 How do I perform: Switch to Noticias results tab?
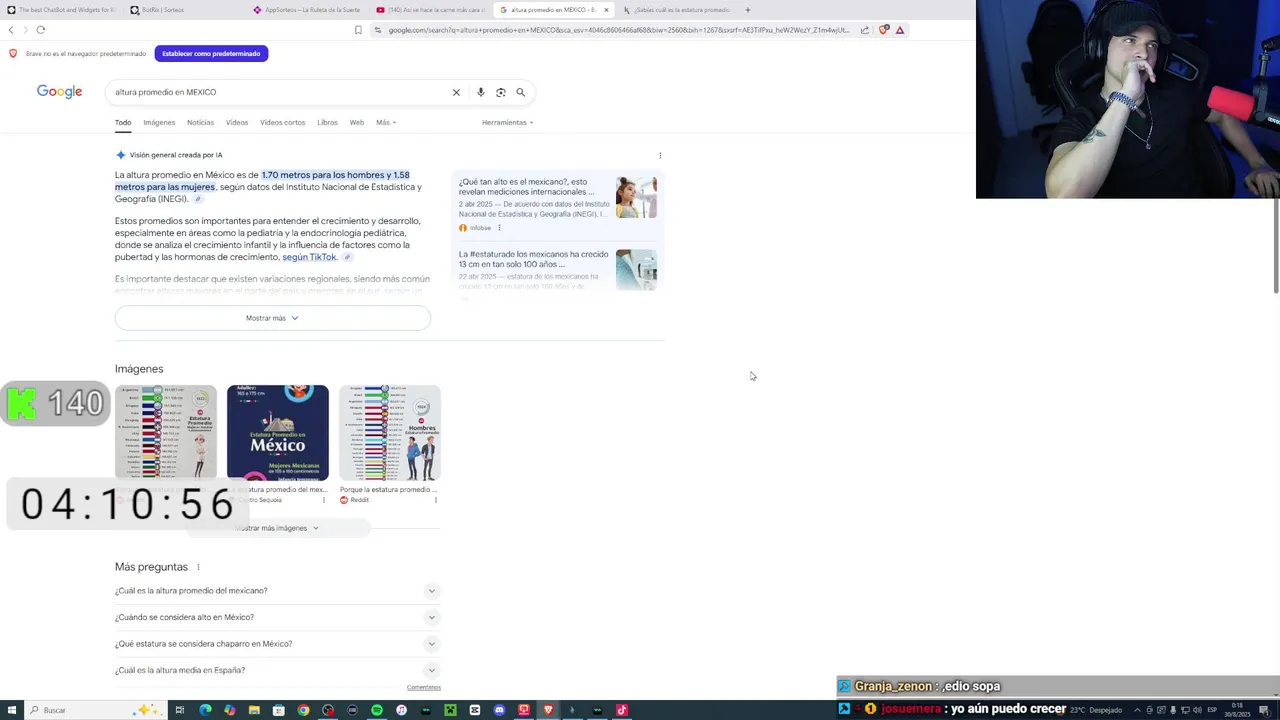[200, 122]
